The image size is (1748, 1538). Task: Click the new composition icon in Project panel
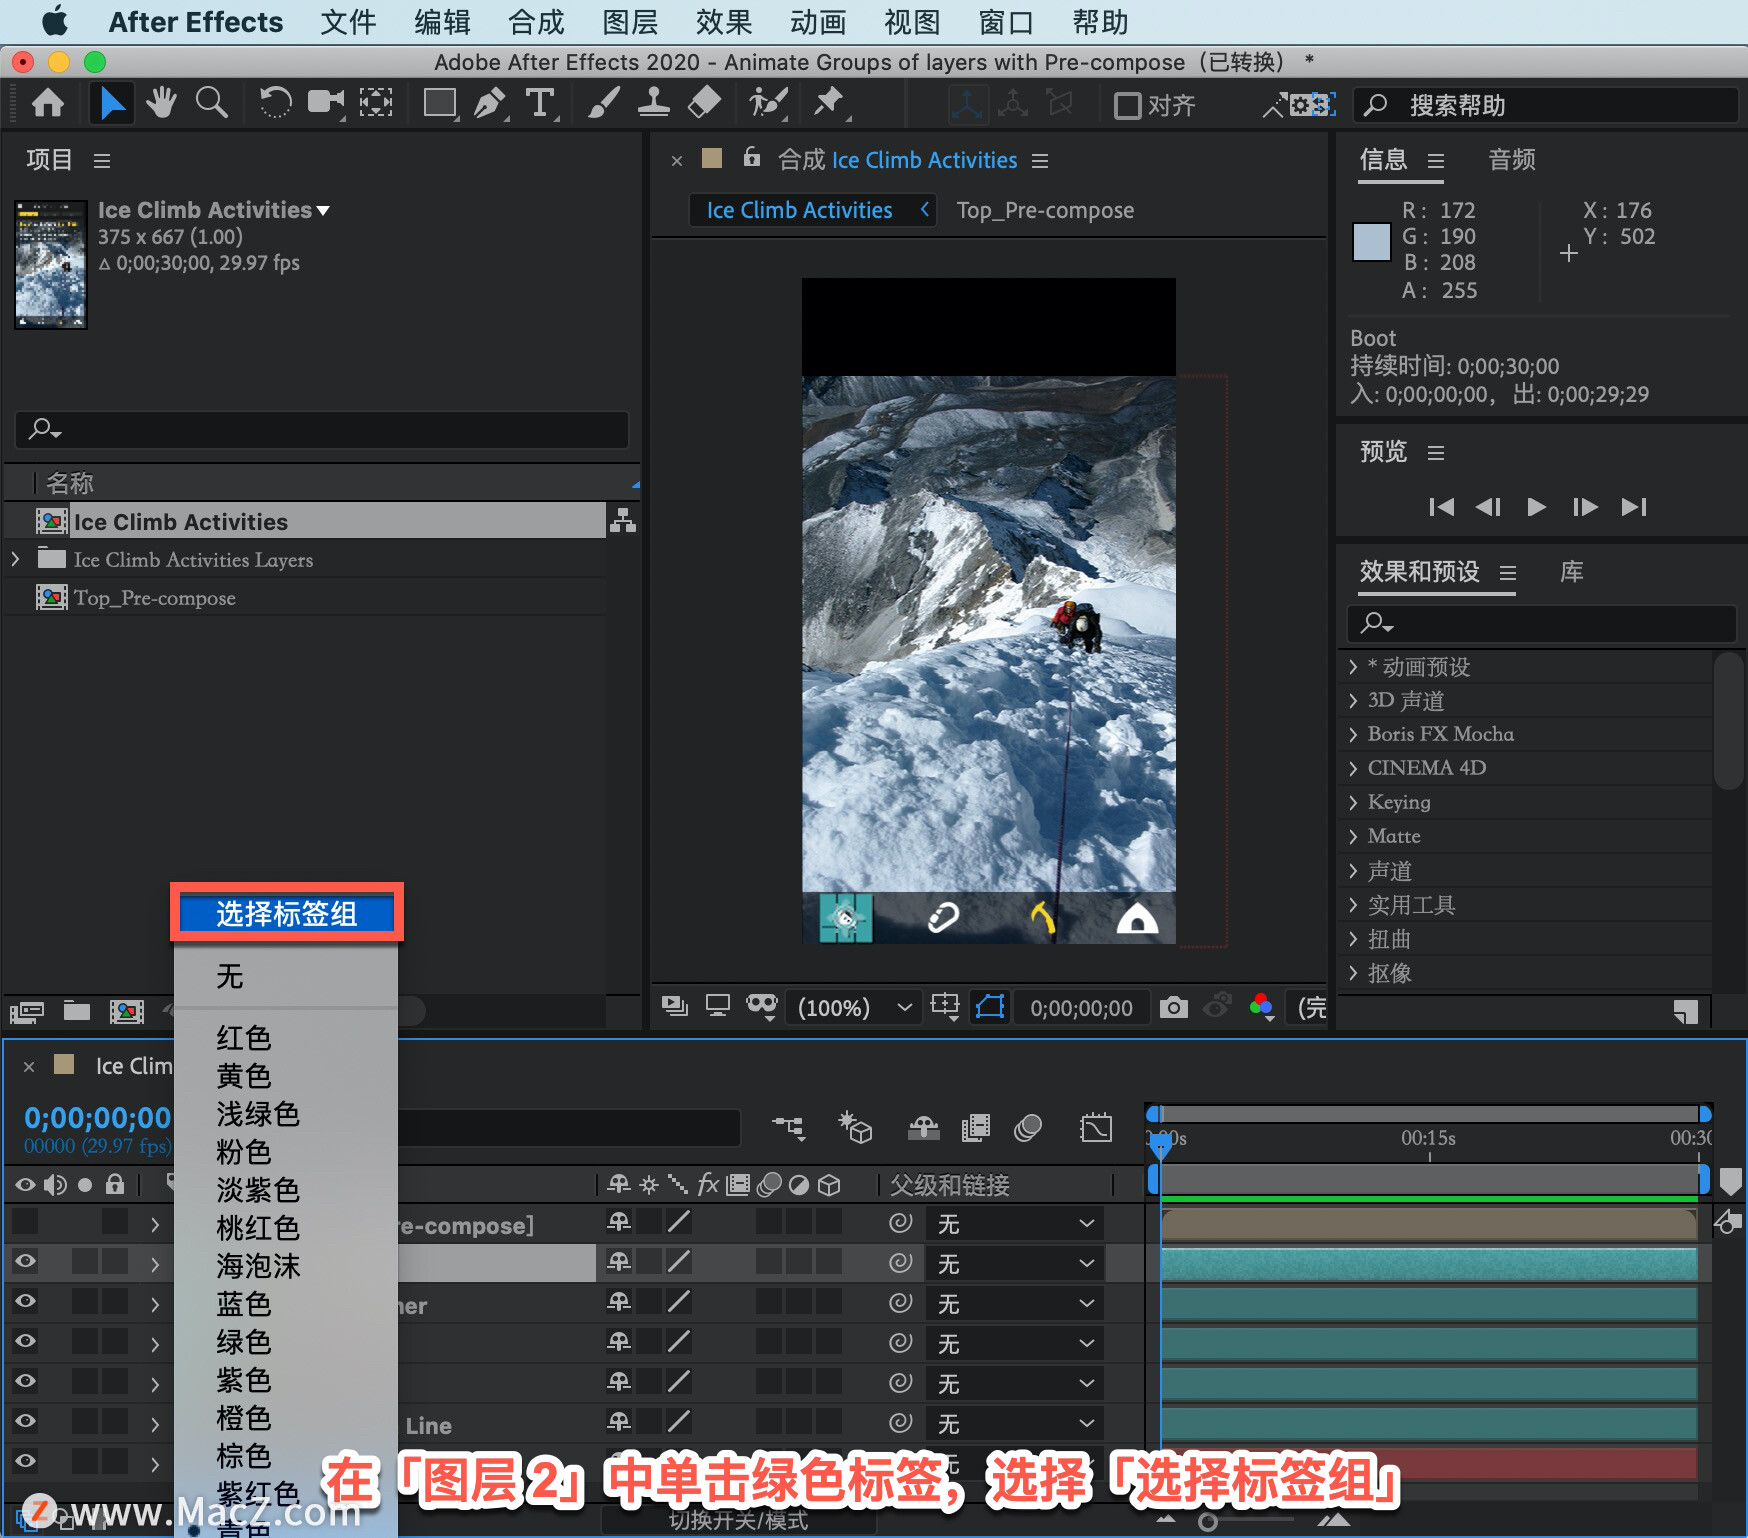click(126, 1011)
